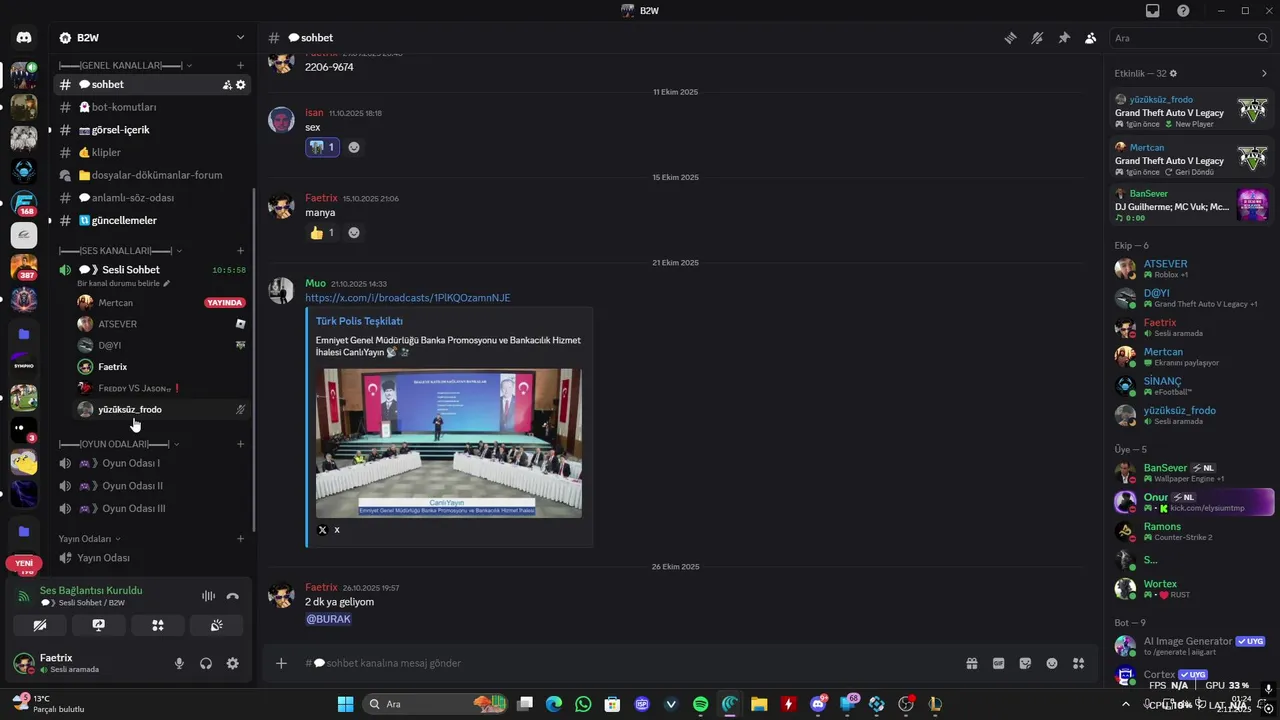Open güncellemeler channel
This screenshot has width=1280, height=720.
[152, 221]
